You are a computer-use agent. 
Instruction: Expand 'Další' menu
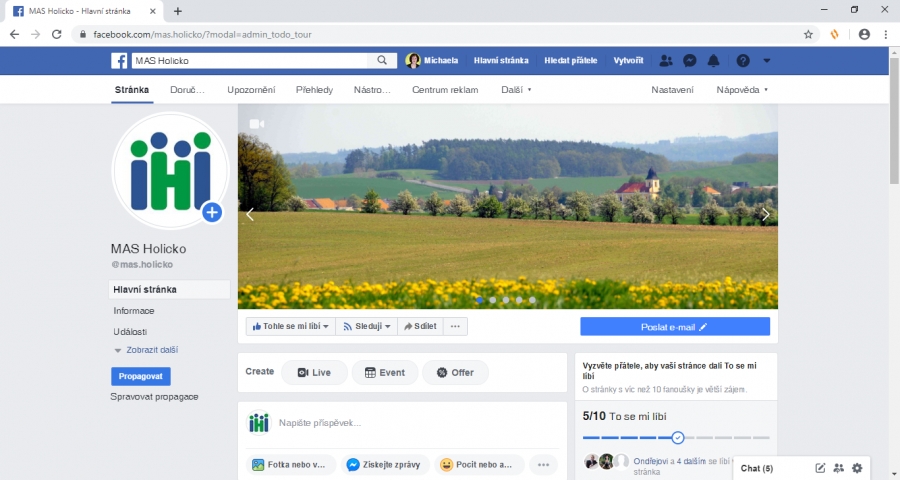coord(516,90)
